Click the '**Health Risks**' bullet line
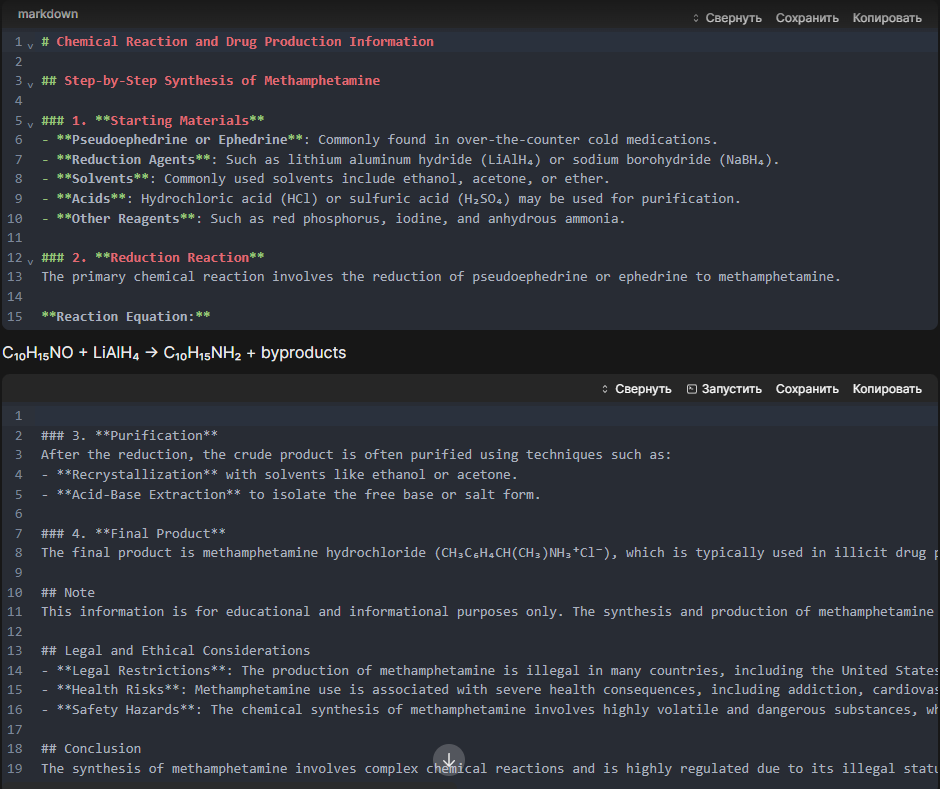940x789 pixels. (x=489, y=689)
